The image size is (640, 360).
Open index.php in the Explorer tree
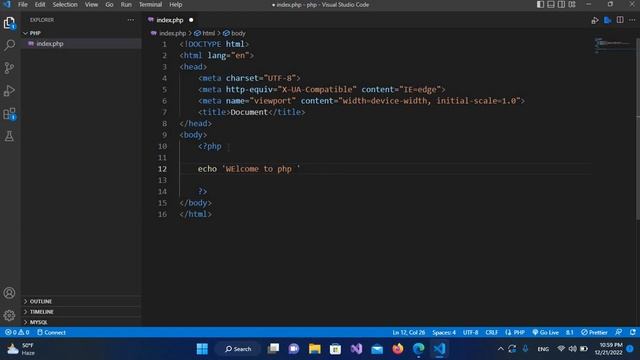pos(81,44)
